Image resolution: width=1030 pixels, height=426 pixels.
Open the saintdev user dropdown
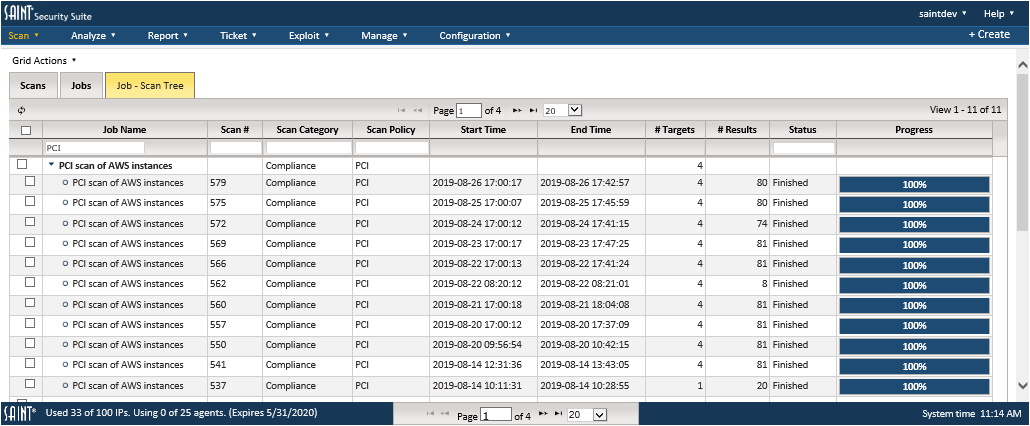[943, 14]
